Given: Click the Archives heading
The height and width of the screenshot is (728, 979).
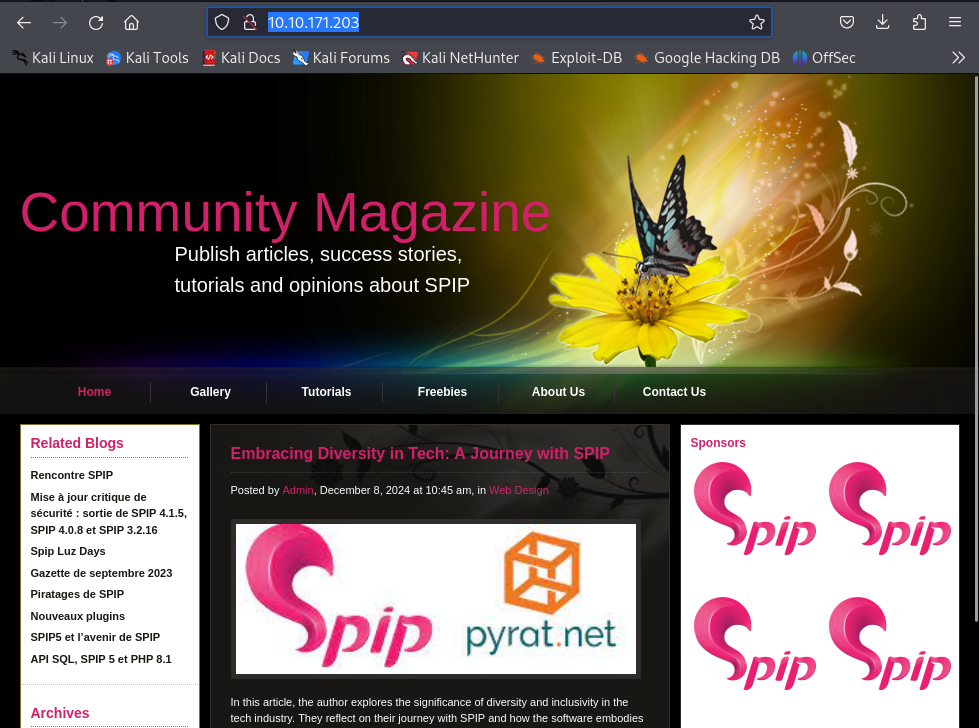Looking at the screenshot, I should pos(60,713).
